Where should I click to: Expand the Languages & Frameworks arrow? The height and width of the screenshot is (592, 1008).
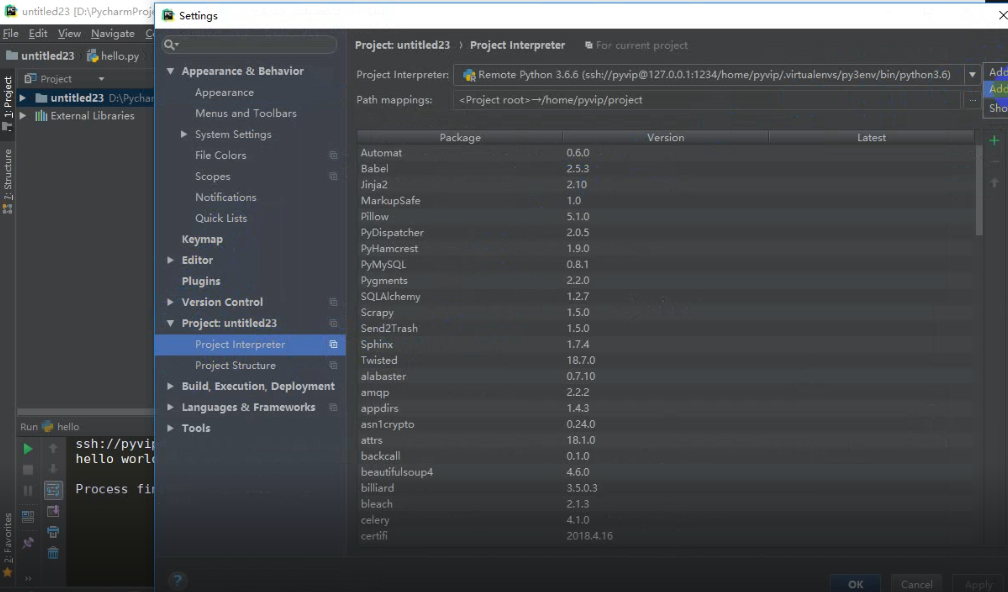point(170,408)
